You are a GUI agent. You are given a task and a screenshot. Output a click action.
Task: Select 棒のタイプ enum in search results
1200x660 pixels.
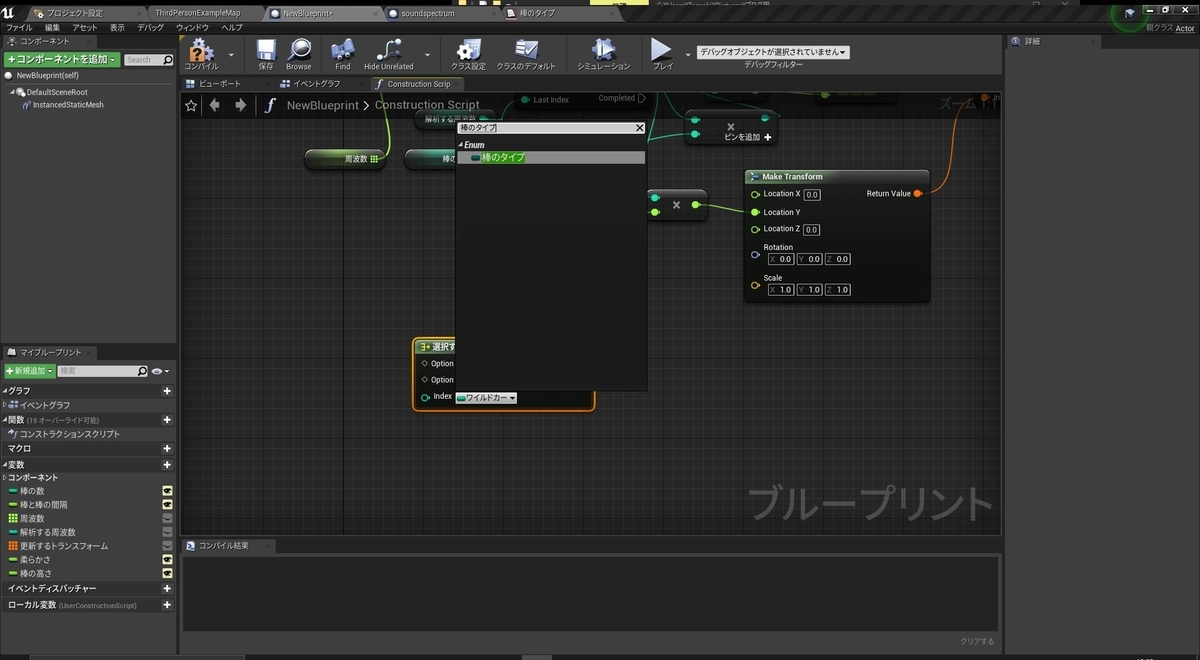click(x=503, y=158)
